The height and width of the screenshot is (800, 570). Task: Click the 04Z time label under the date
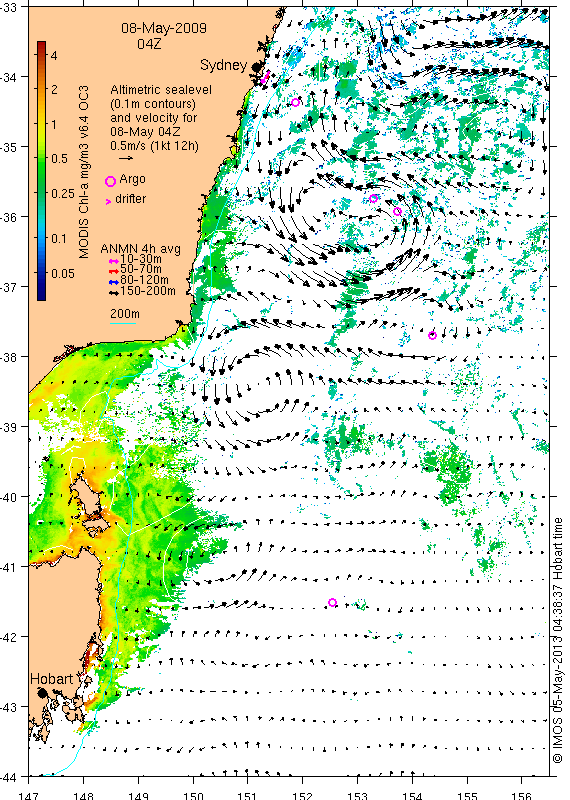150,44
